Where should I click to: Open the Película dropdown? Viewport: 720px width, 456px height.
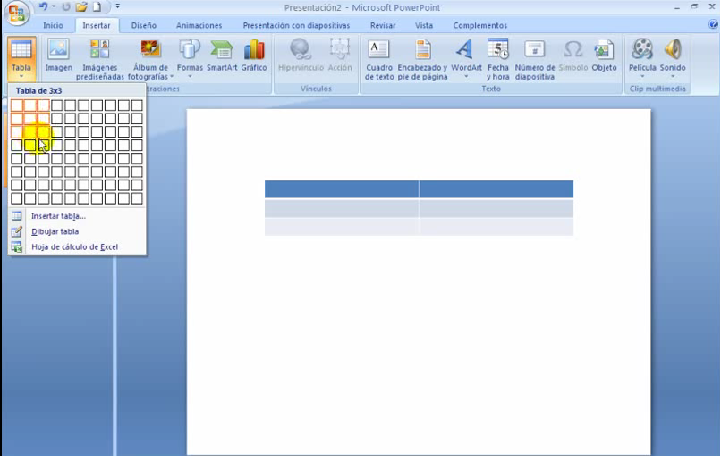pos(642,76)
